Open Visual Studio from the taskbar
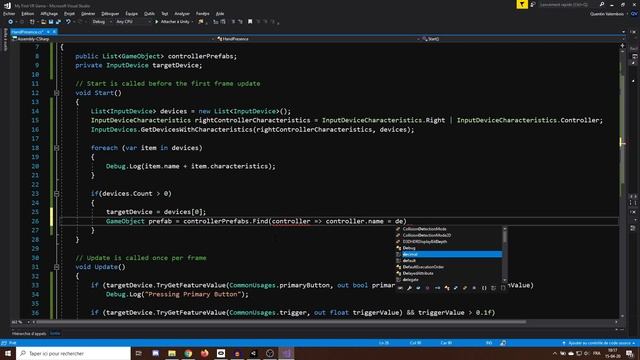Viewport: 640px width, 360px height. pyautogui.click(x=286, y=353)
